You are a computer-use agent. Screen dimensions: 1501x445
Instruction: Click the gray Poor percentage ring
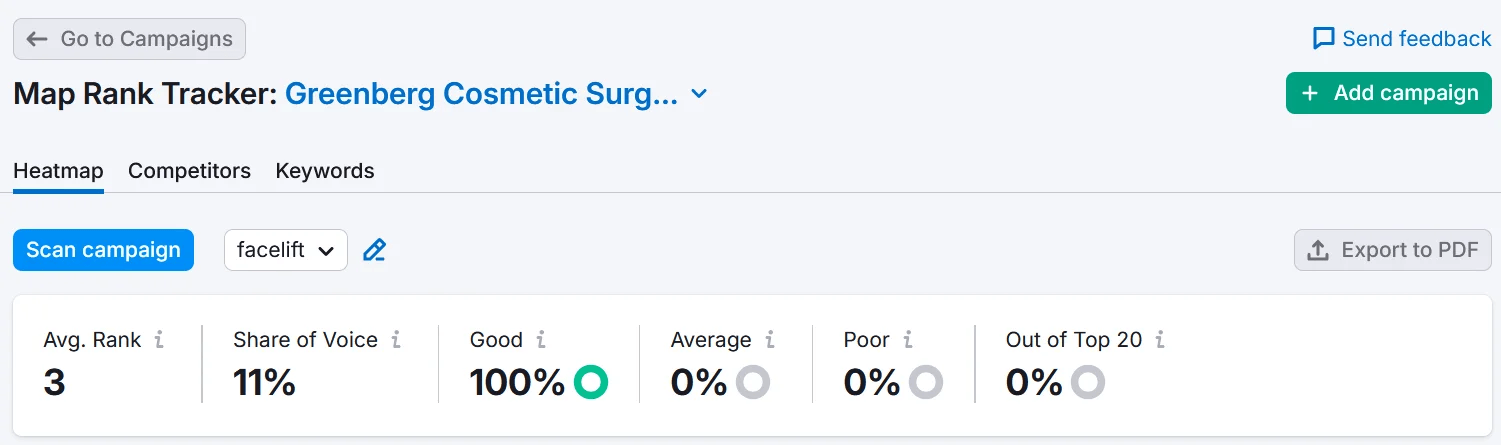[926, 382]
